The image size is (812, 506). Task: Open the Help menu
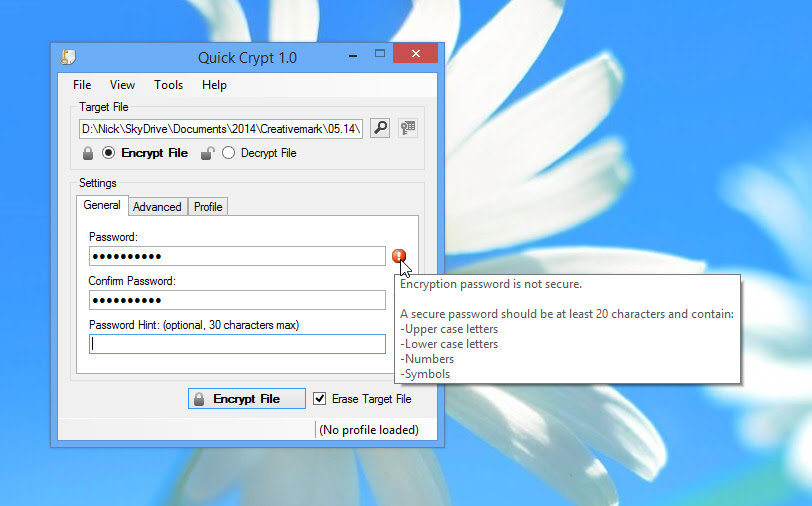coord(214,85)
